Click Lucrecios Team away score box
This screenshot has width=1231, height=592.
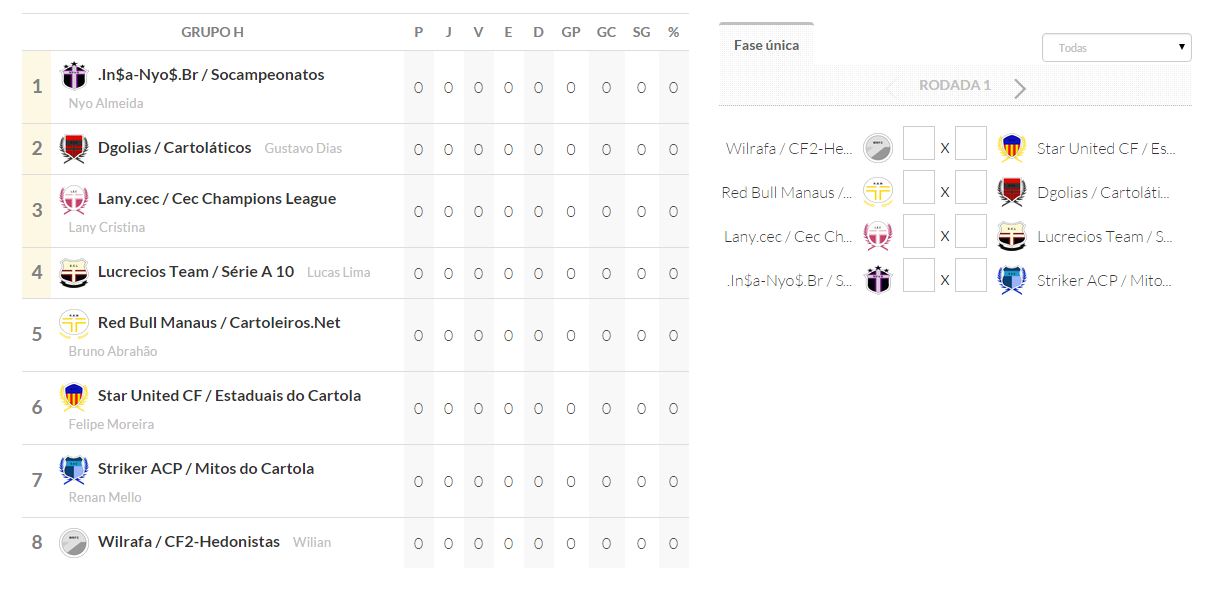[970, 231]
